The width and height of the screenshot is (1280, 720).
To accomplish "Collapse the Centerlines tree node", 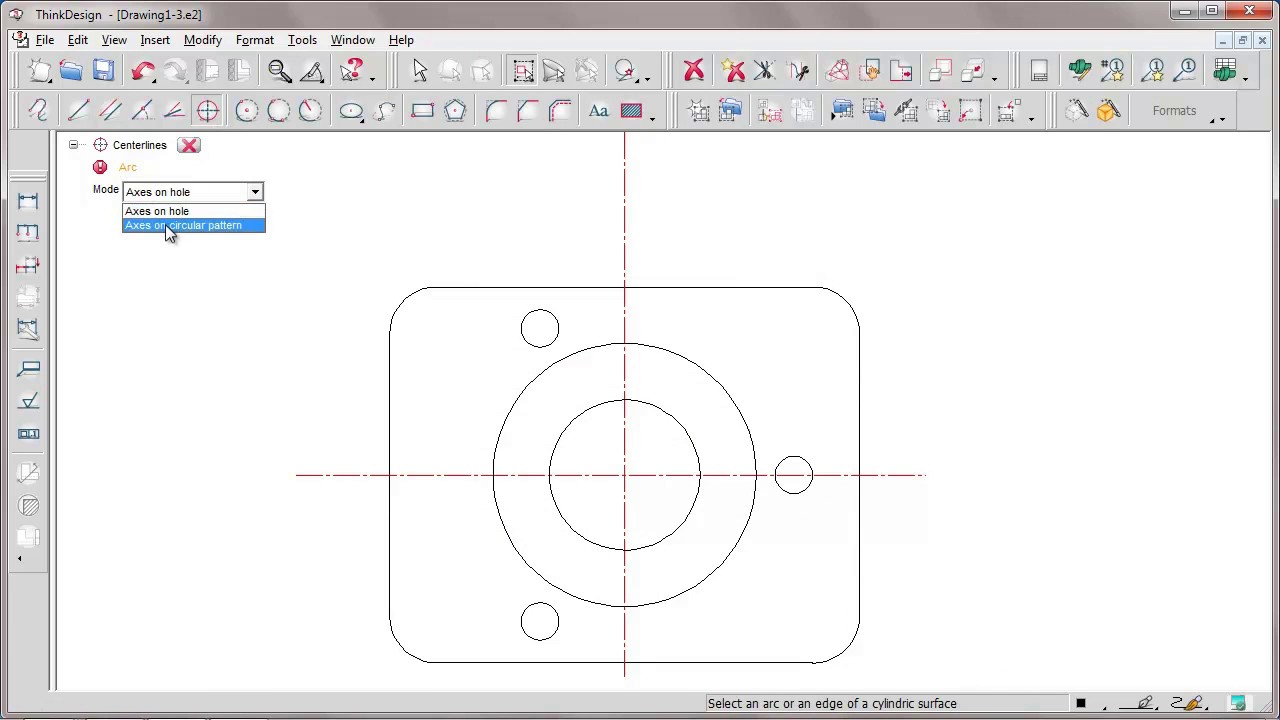I will click(73, 145).
